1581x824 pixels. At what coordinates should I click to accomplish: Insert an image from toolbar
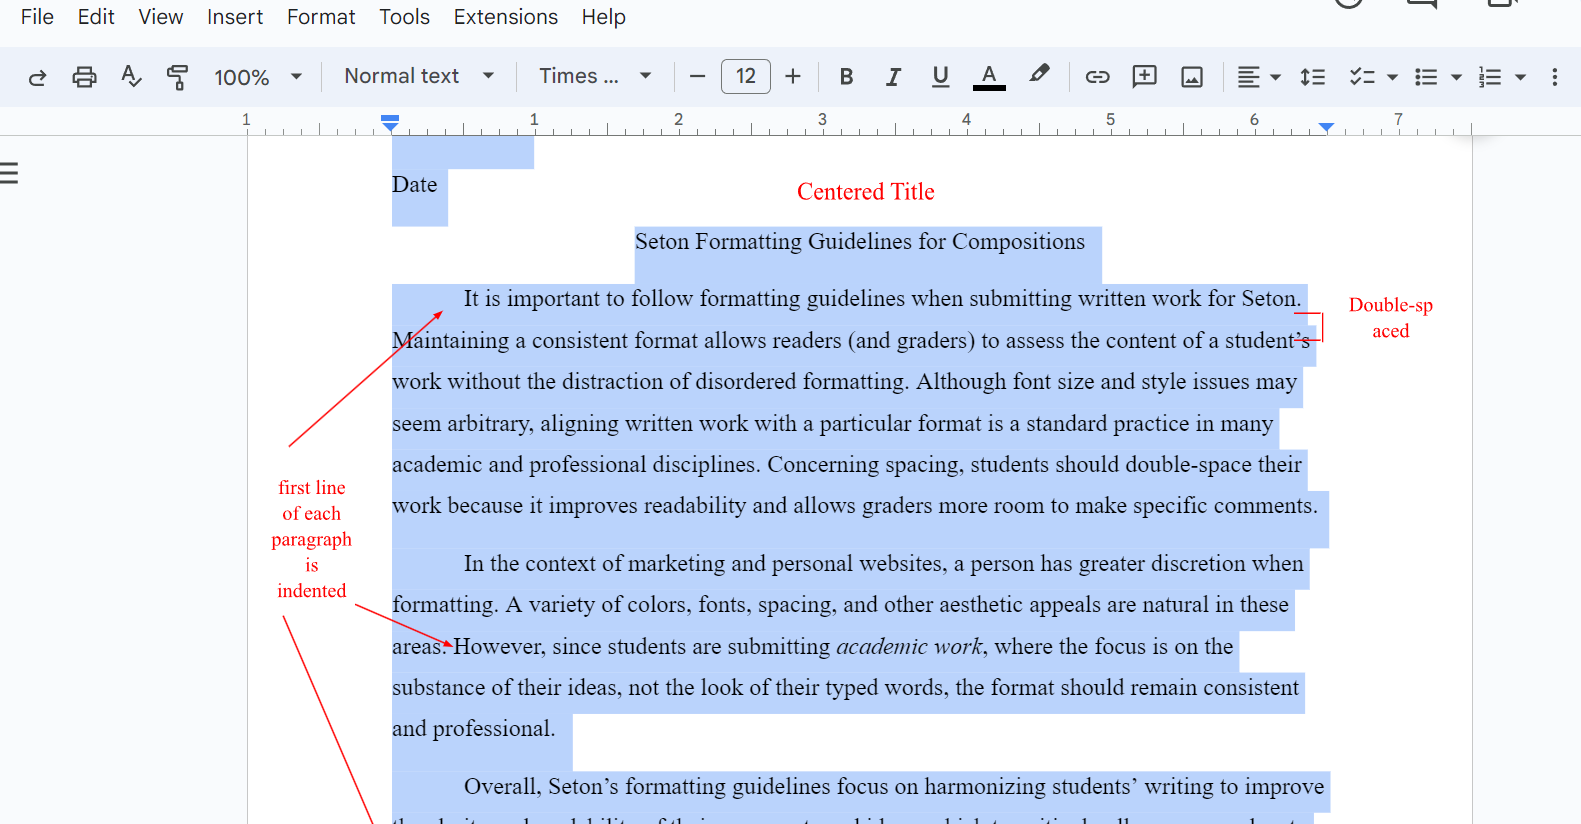coord(1192,77)
